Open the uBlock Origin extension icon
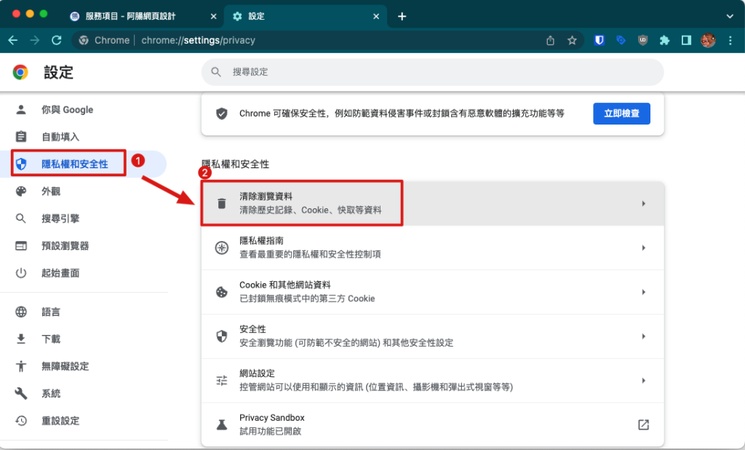745x450 pixels. tap(643, 40)
